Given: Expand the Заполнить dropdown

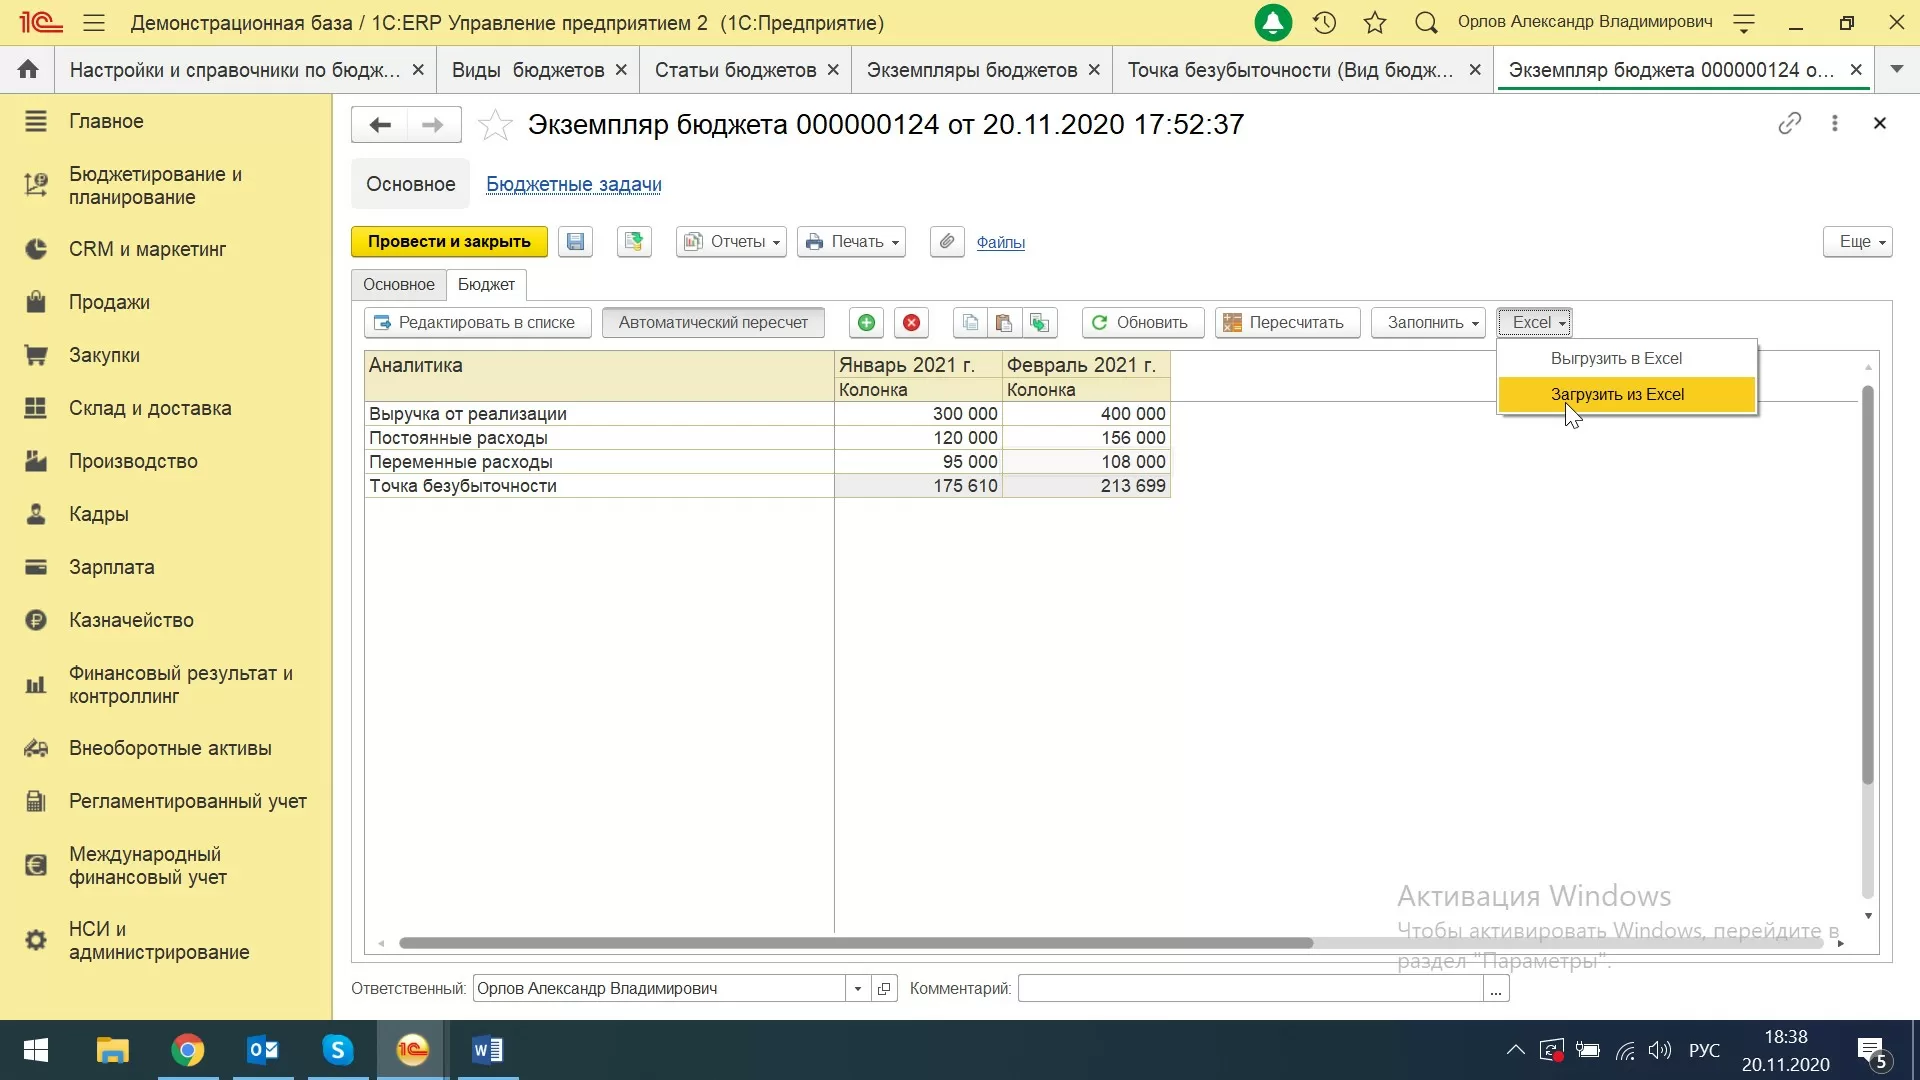Looking at the screenshot, I should (1427, 323).
